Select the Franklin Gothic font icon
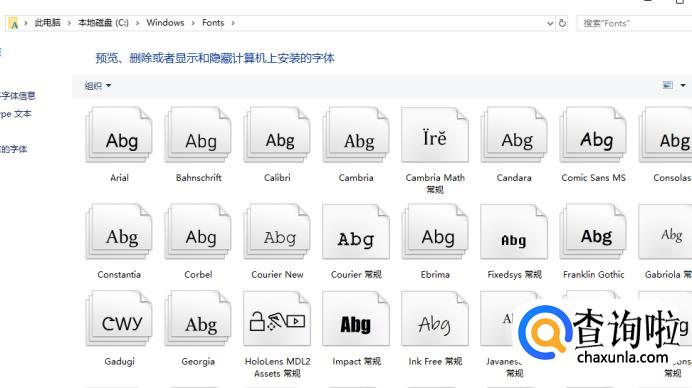Screen dimensions: 692x388 point(593,232)
